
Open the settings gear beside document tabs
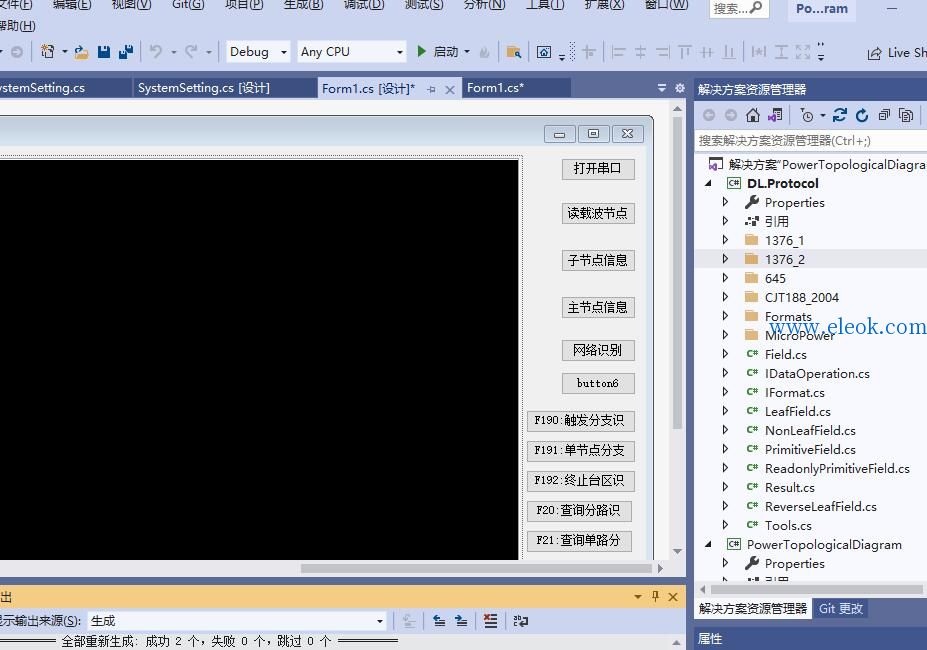pos(680,88)
